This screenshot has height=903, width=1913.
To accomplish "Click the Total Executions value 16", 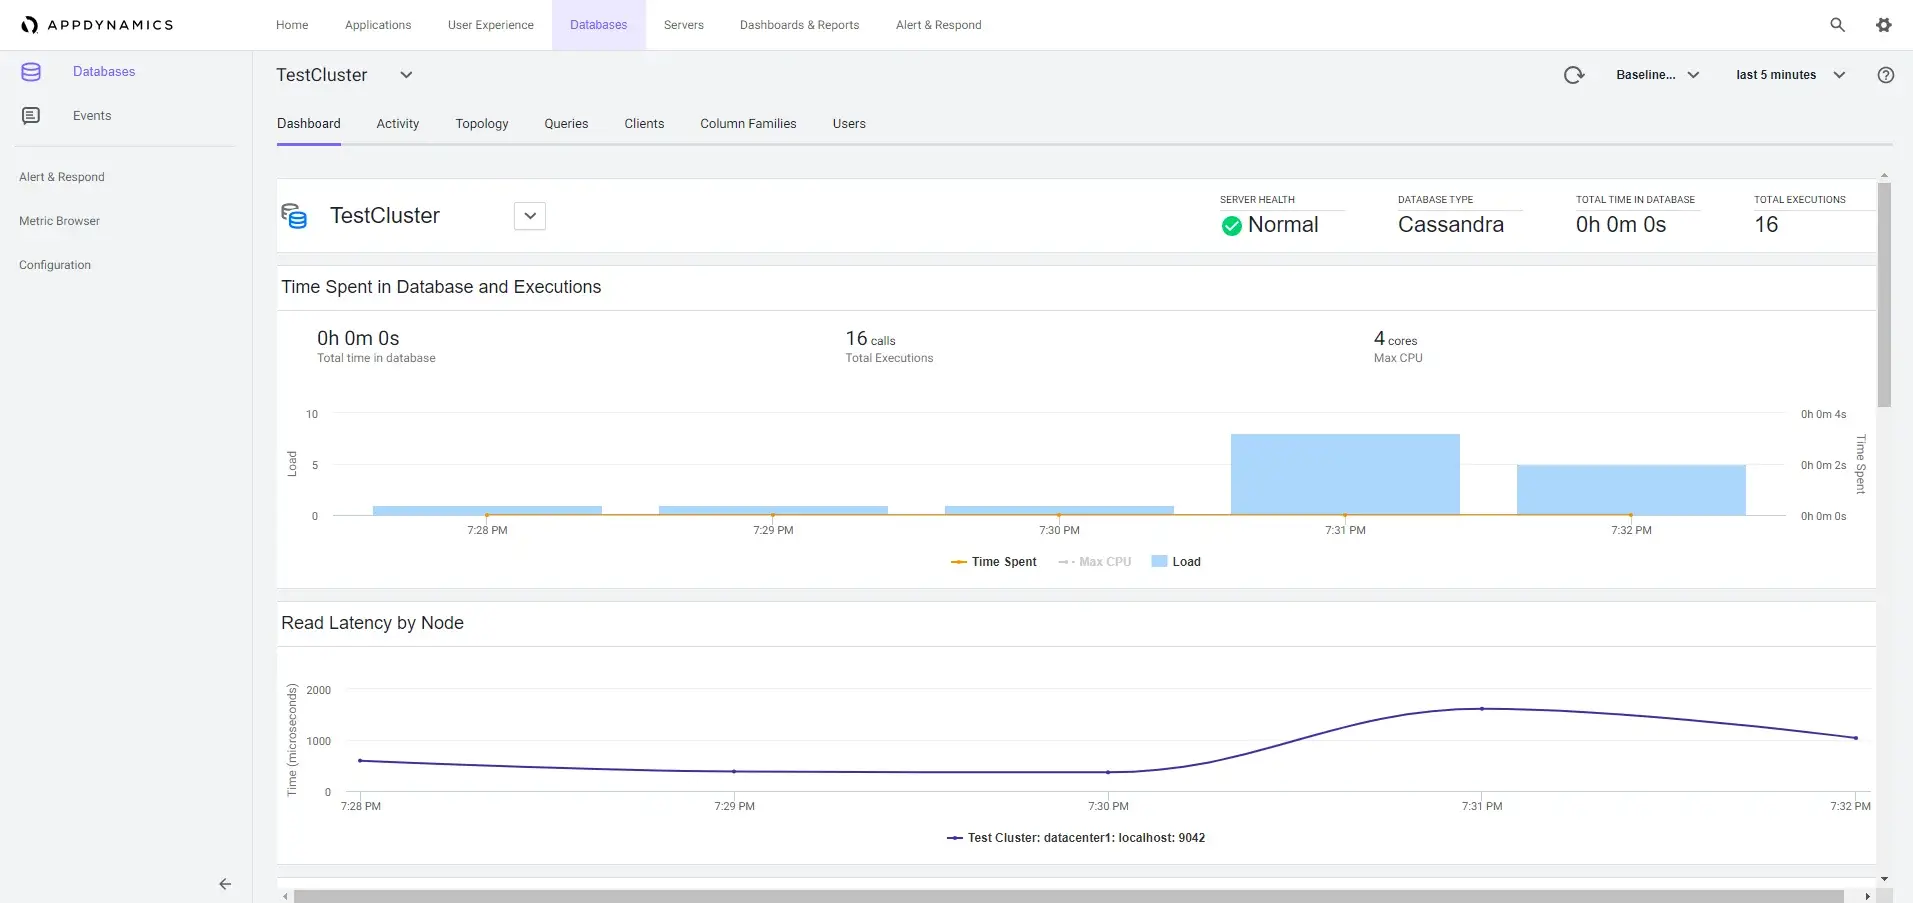I will [1767, 225].
